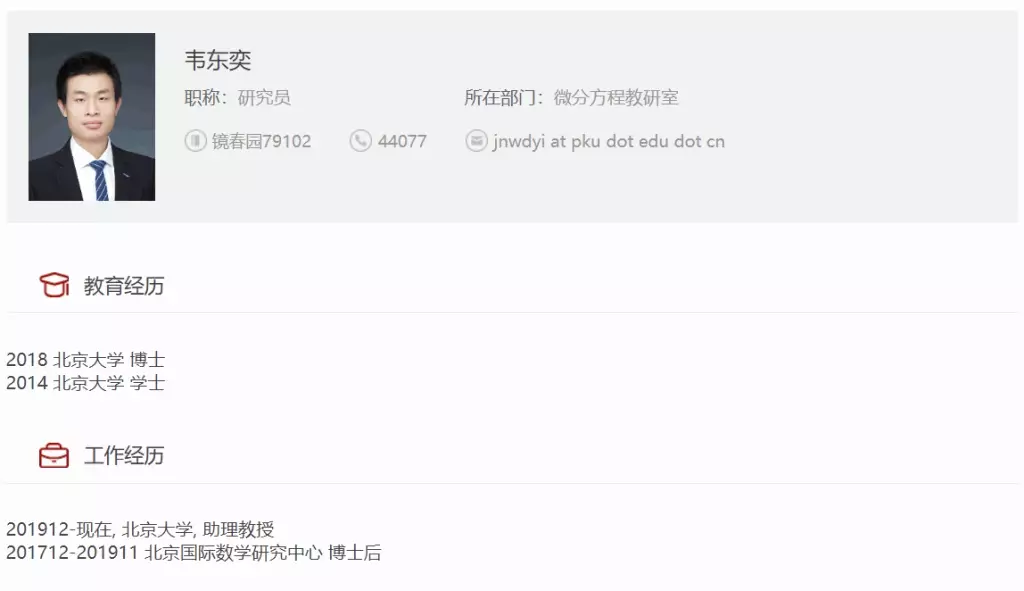Click the 2018 北京大学 博士 entry
The width and height of the screenshot is (1024, 591).
[x=86, y=359]
